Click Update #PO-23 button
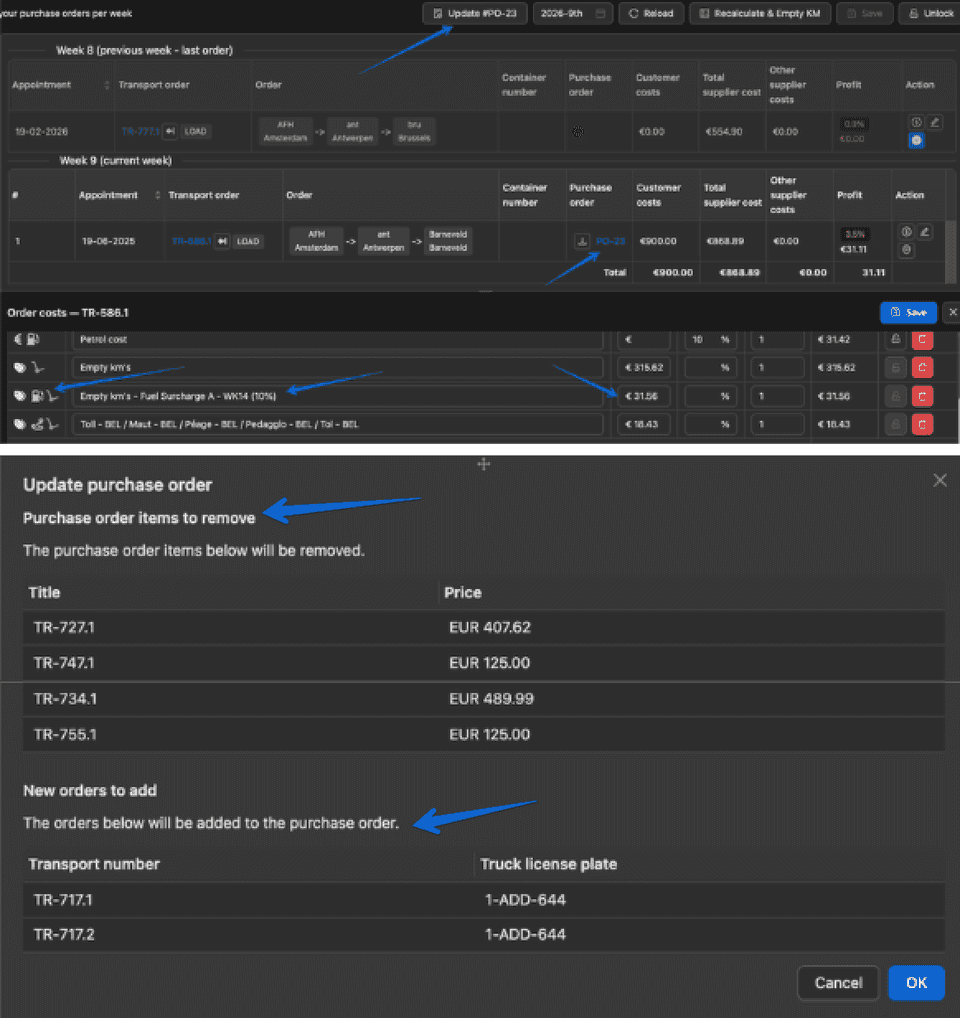The height and width of the screenshot is (1018, 960). (x=475, y=13)
